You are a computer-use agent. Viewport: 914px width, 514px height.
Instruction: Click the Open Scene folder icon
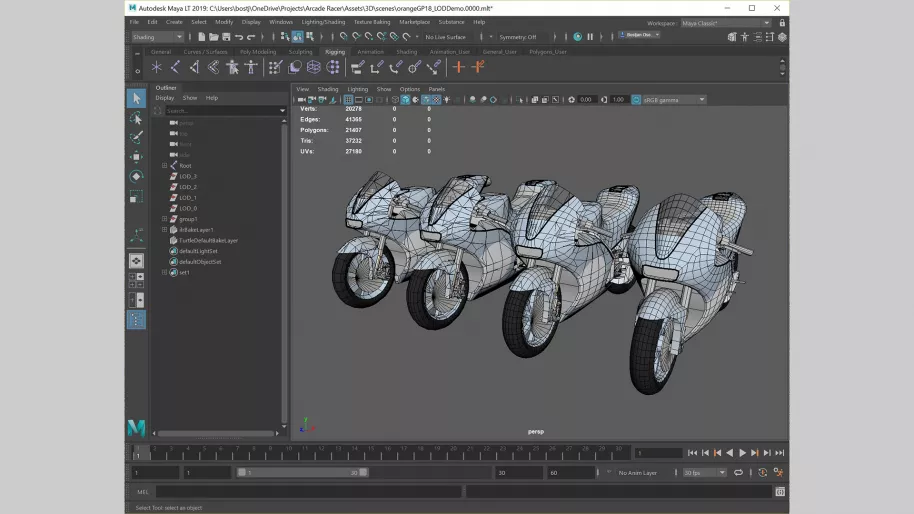[x=213, y=37]
